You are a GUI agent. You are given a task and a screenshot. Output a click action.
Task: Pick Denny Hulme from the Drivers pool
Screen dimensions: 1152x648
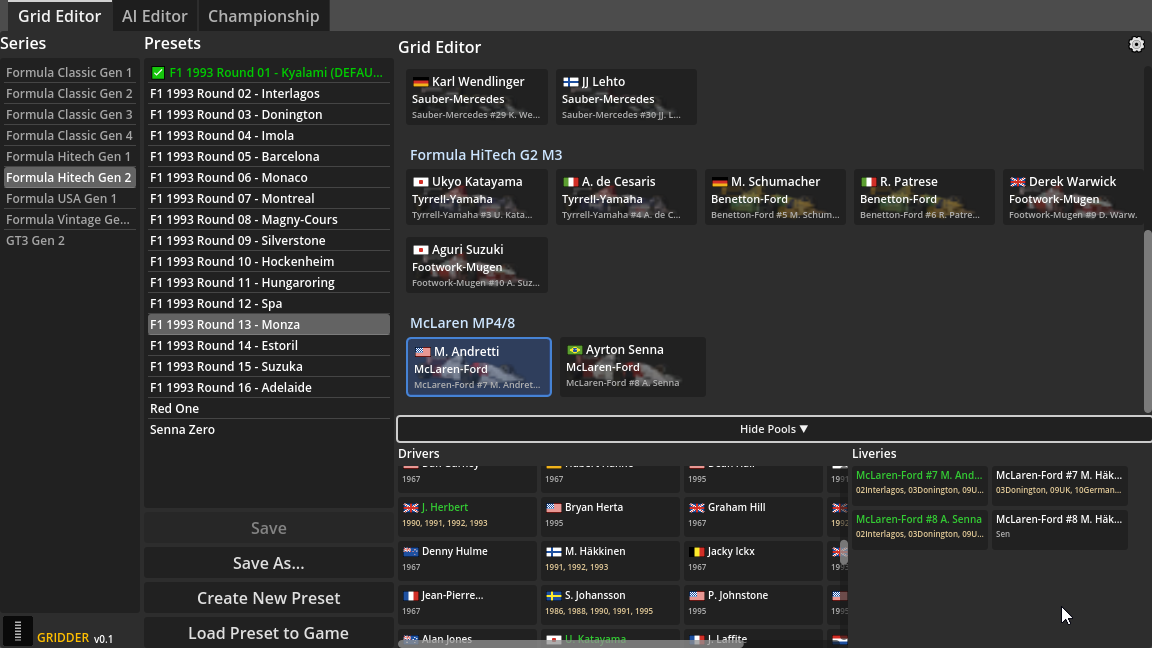[467, 559]
